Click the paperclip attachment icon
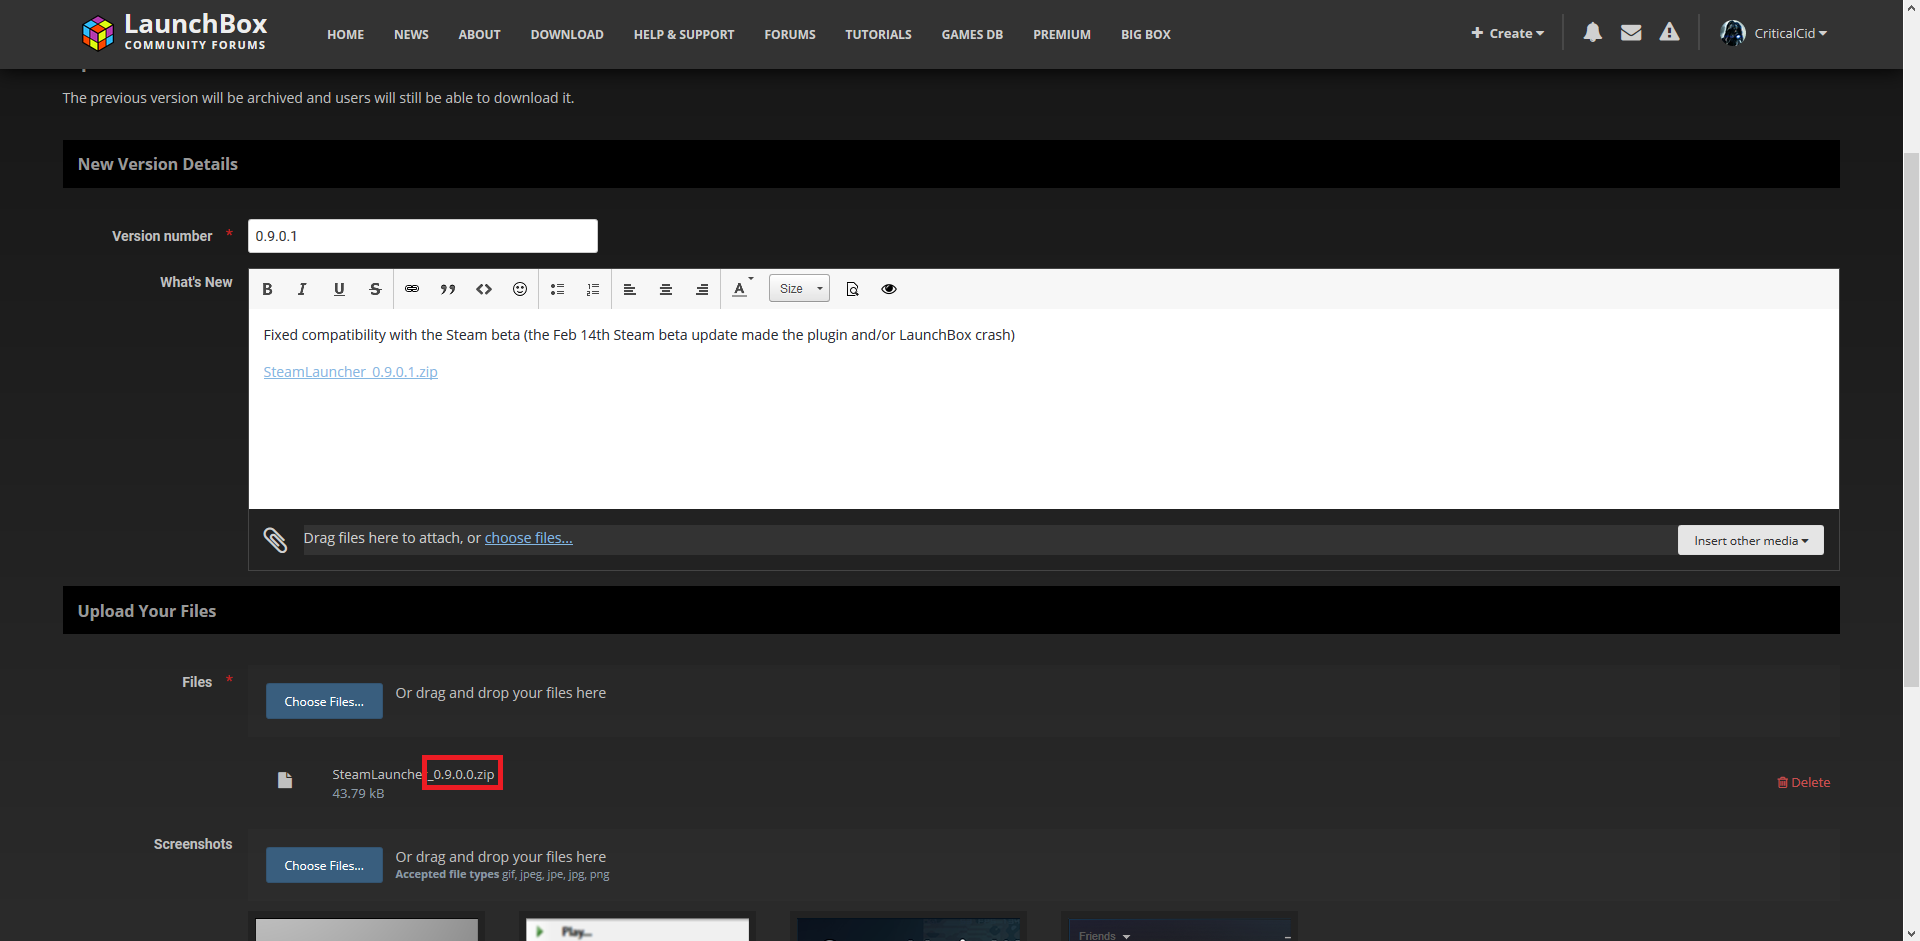Screen dimensions: 1920x941 coord(275,540)
